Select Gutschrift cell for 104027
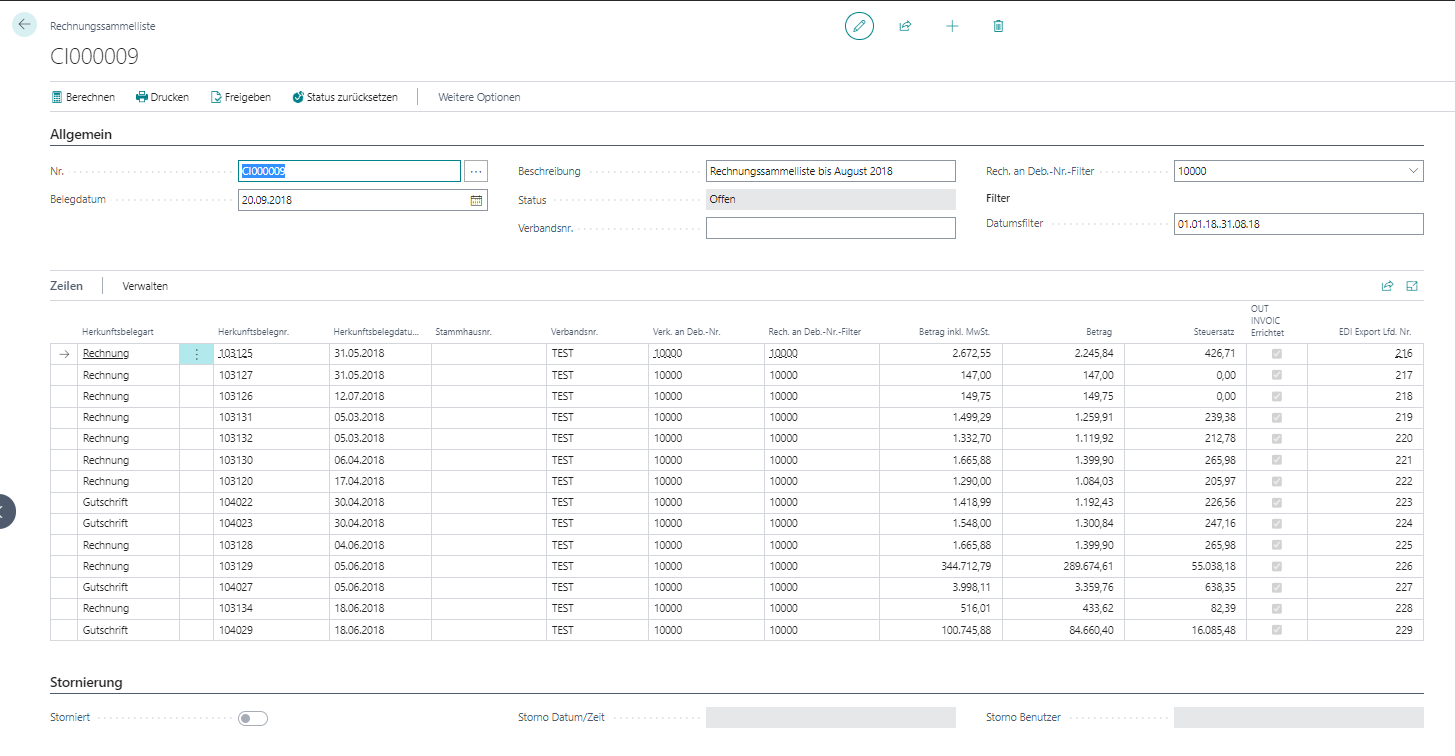This screenshot has height=756, width=1455. (x=128, y=587)
